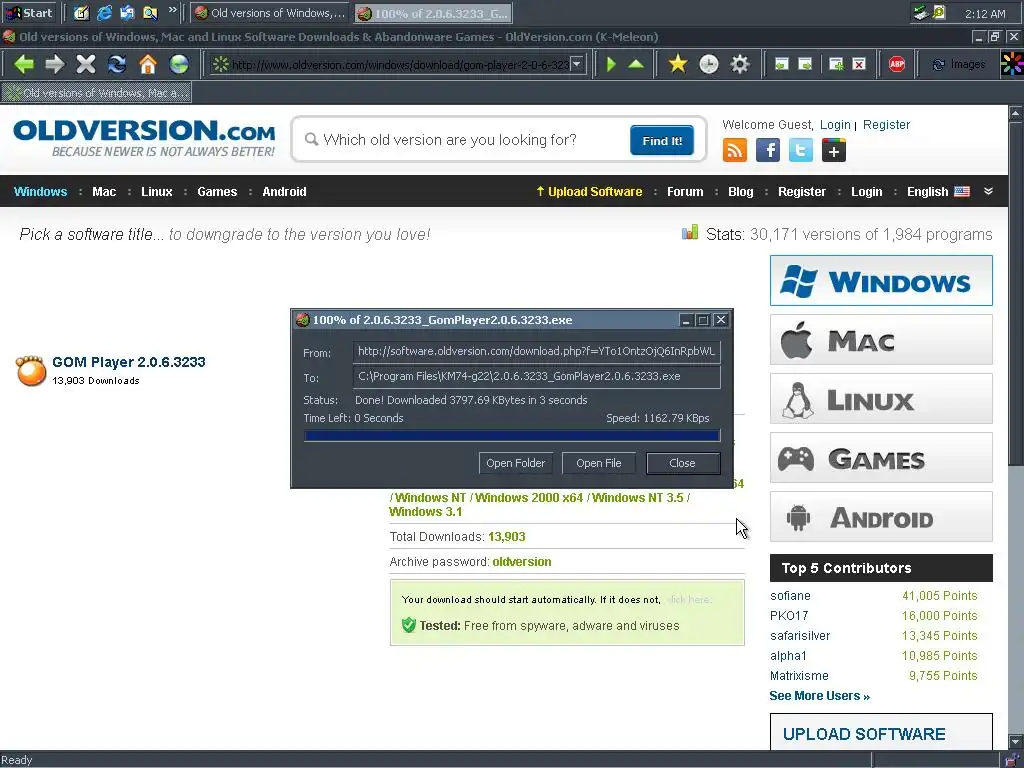
Task: Open bookmarks with the star icon
Action: [x=678, y=64]
